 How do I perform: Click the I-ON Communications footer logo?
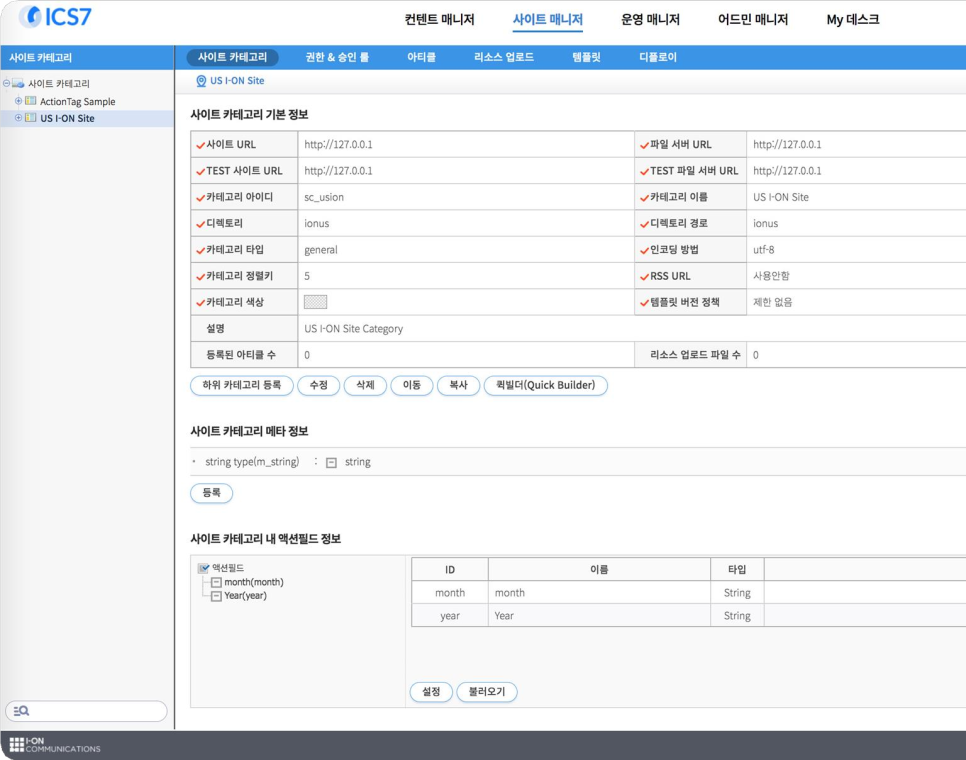click(55, 745)
